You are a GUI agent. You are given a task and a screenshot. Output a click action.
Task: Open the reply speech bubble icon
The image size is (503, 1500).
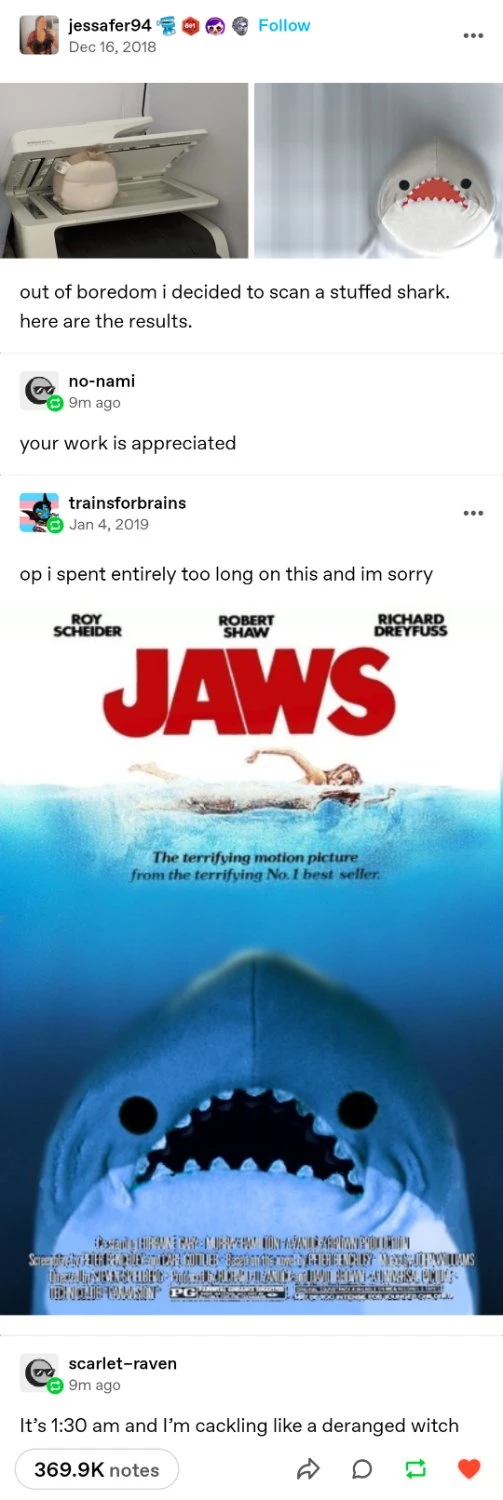click(363, 1469)
